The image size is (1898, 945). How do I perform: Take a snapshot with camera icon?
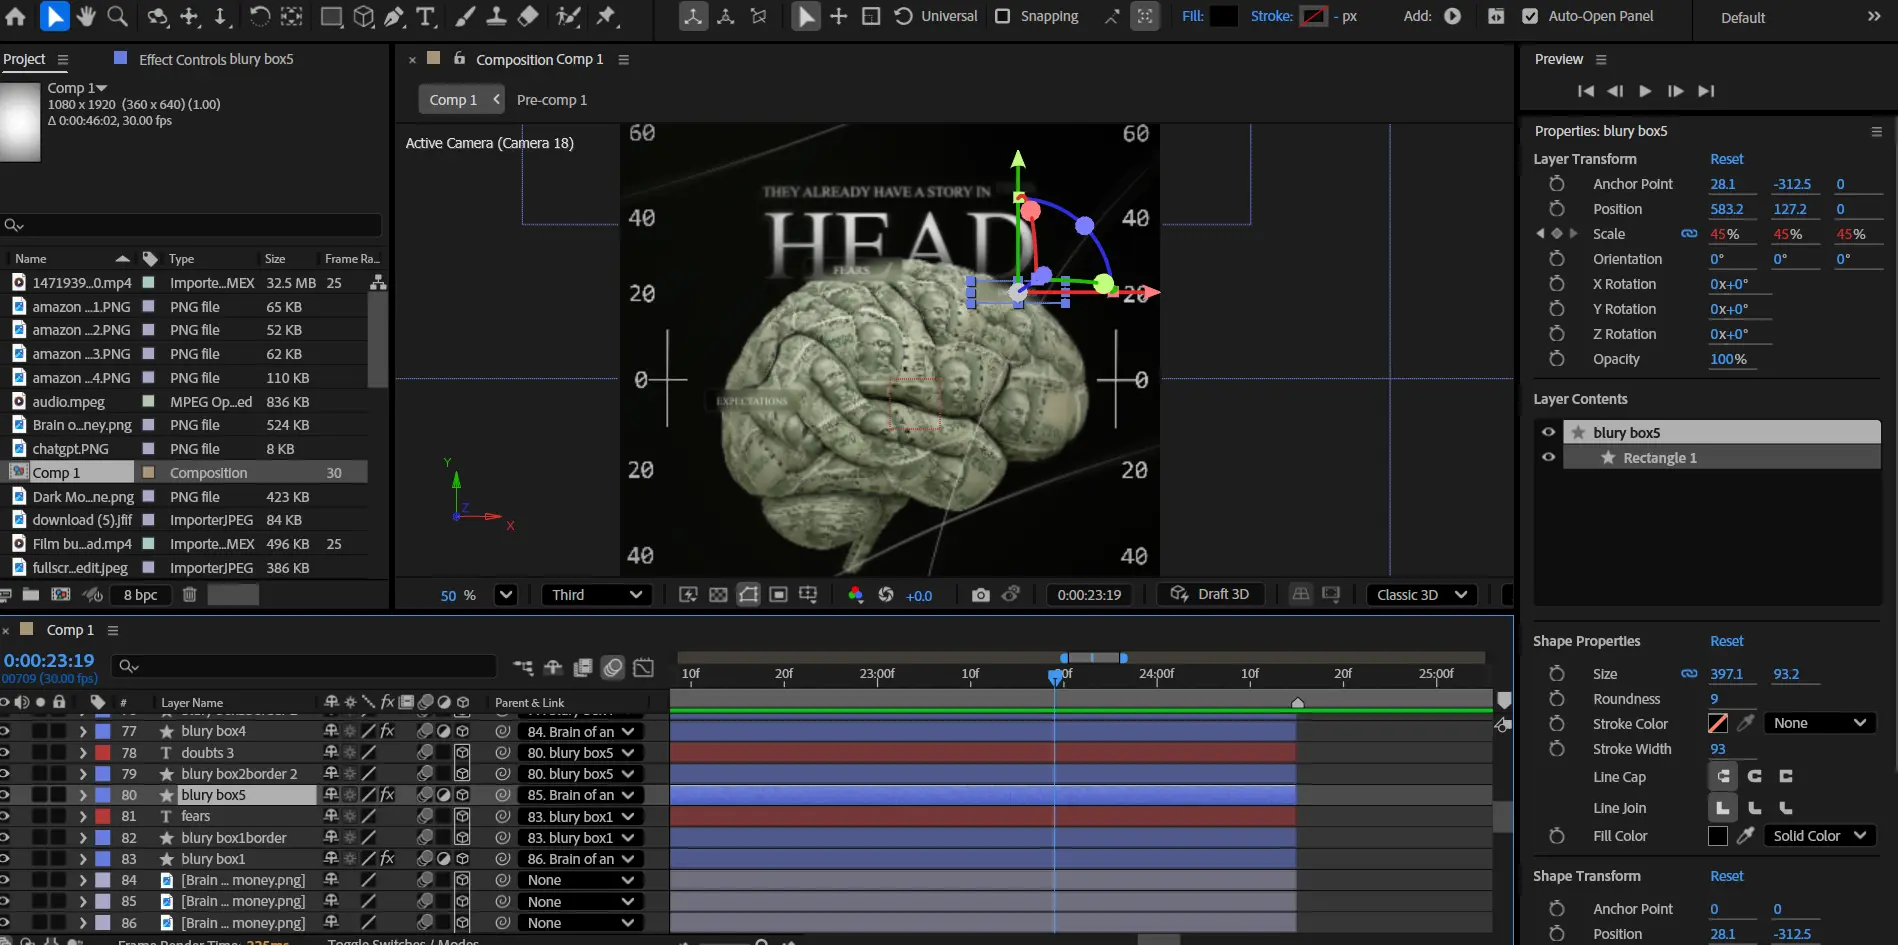click(x=980, y=595)
